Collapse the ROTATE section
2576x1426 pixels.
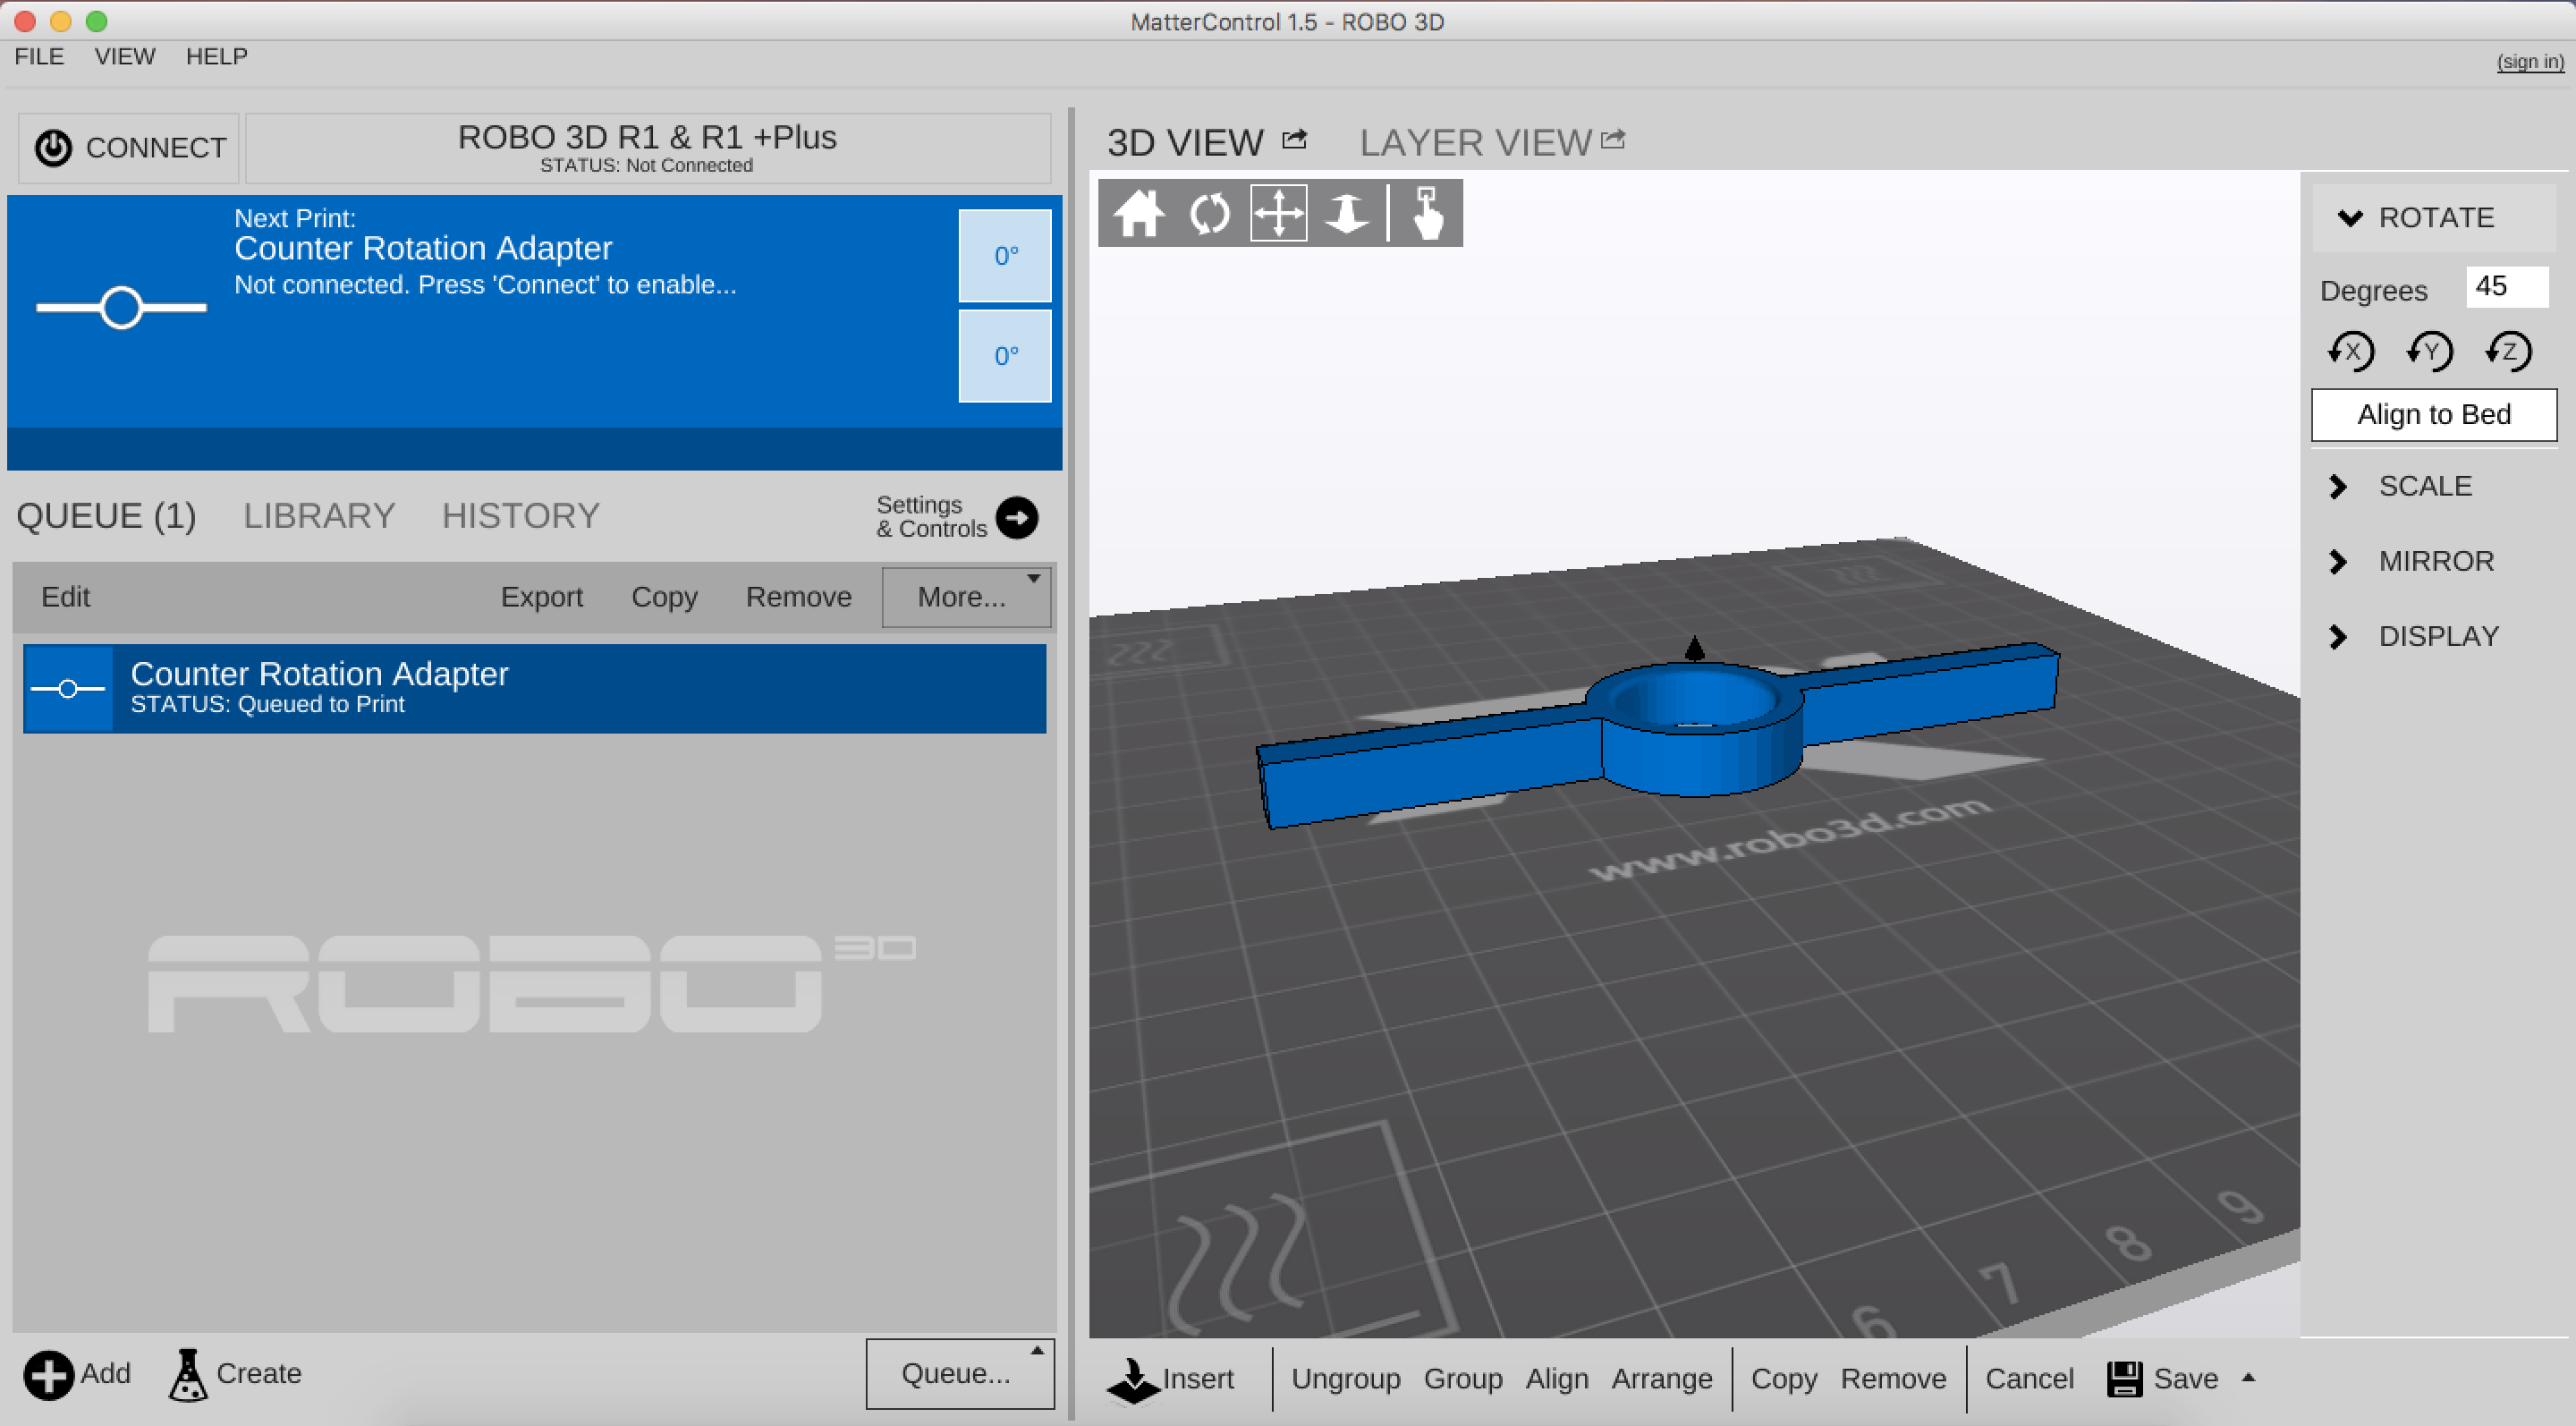coord(2349,218)
